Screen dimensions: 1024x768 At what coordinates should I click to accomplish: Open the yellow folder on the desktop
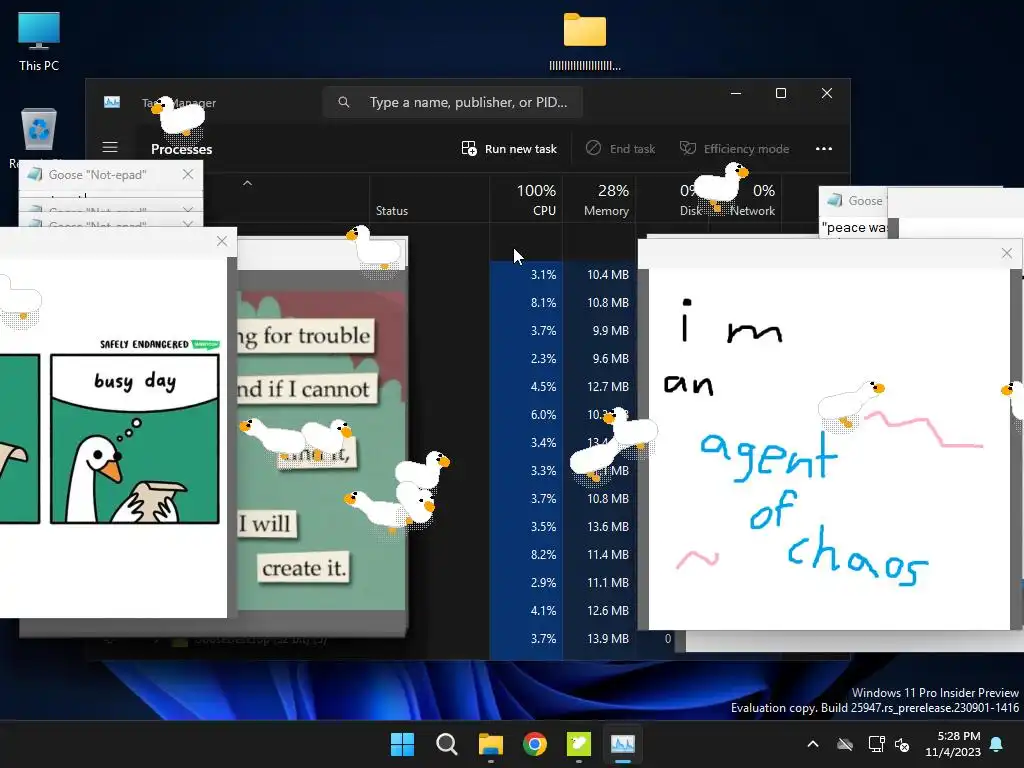pyautogui.click(x=584, y=41)
